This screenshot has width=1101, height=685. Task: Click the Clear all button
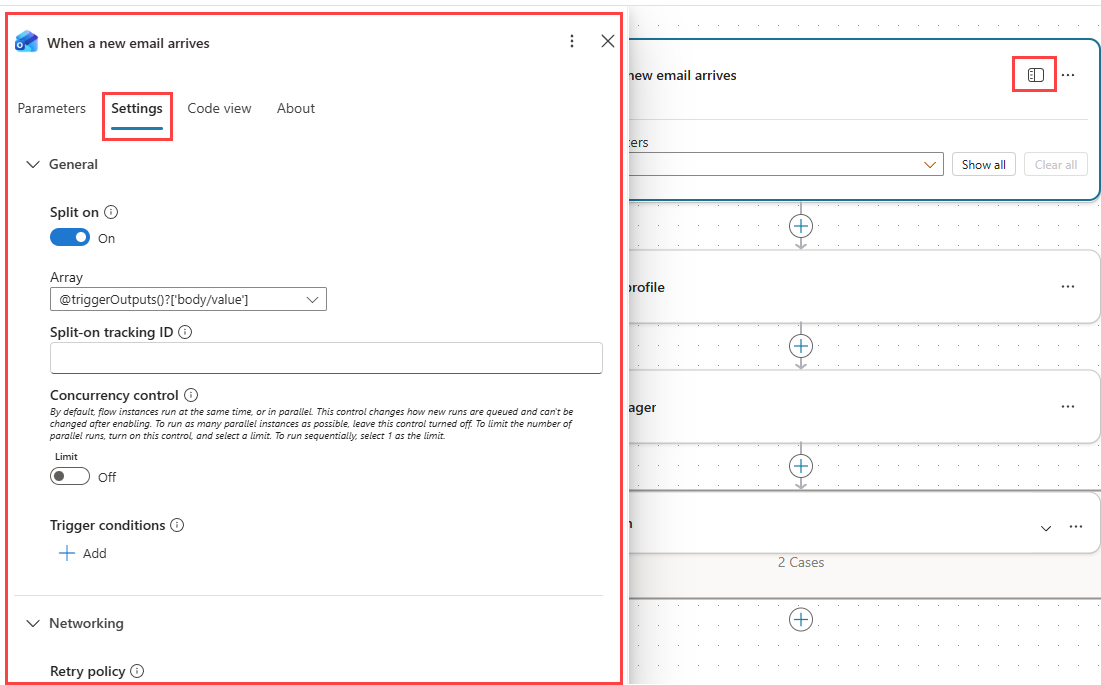1055,164
